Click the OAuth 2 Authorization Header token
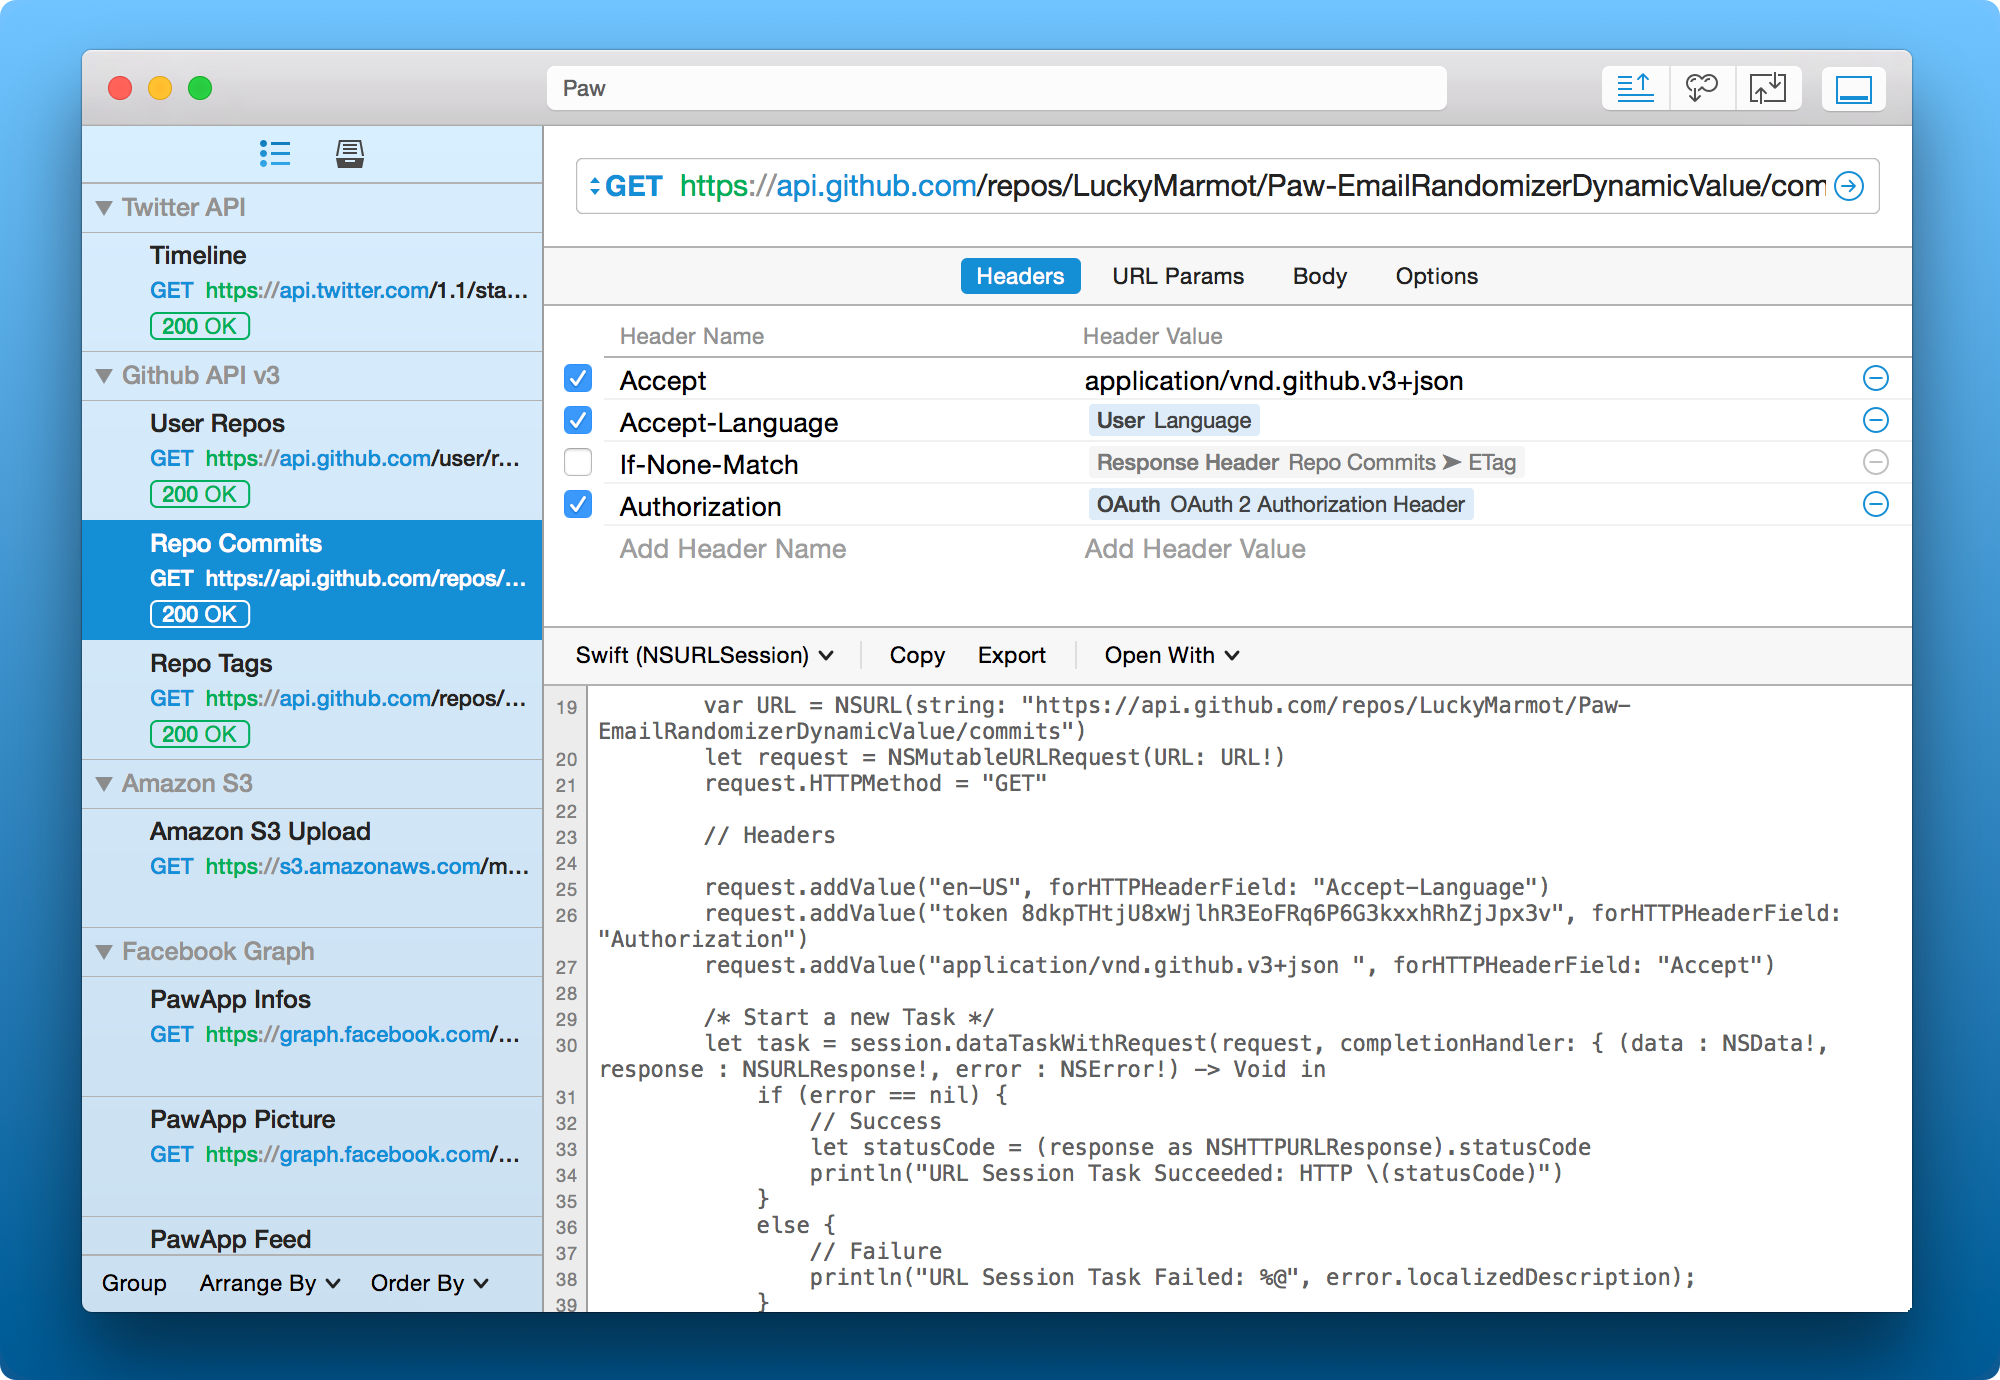Viewport: 2000px width, 1380px height. [1280, 504]
